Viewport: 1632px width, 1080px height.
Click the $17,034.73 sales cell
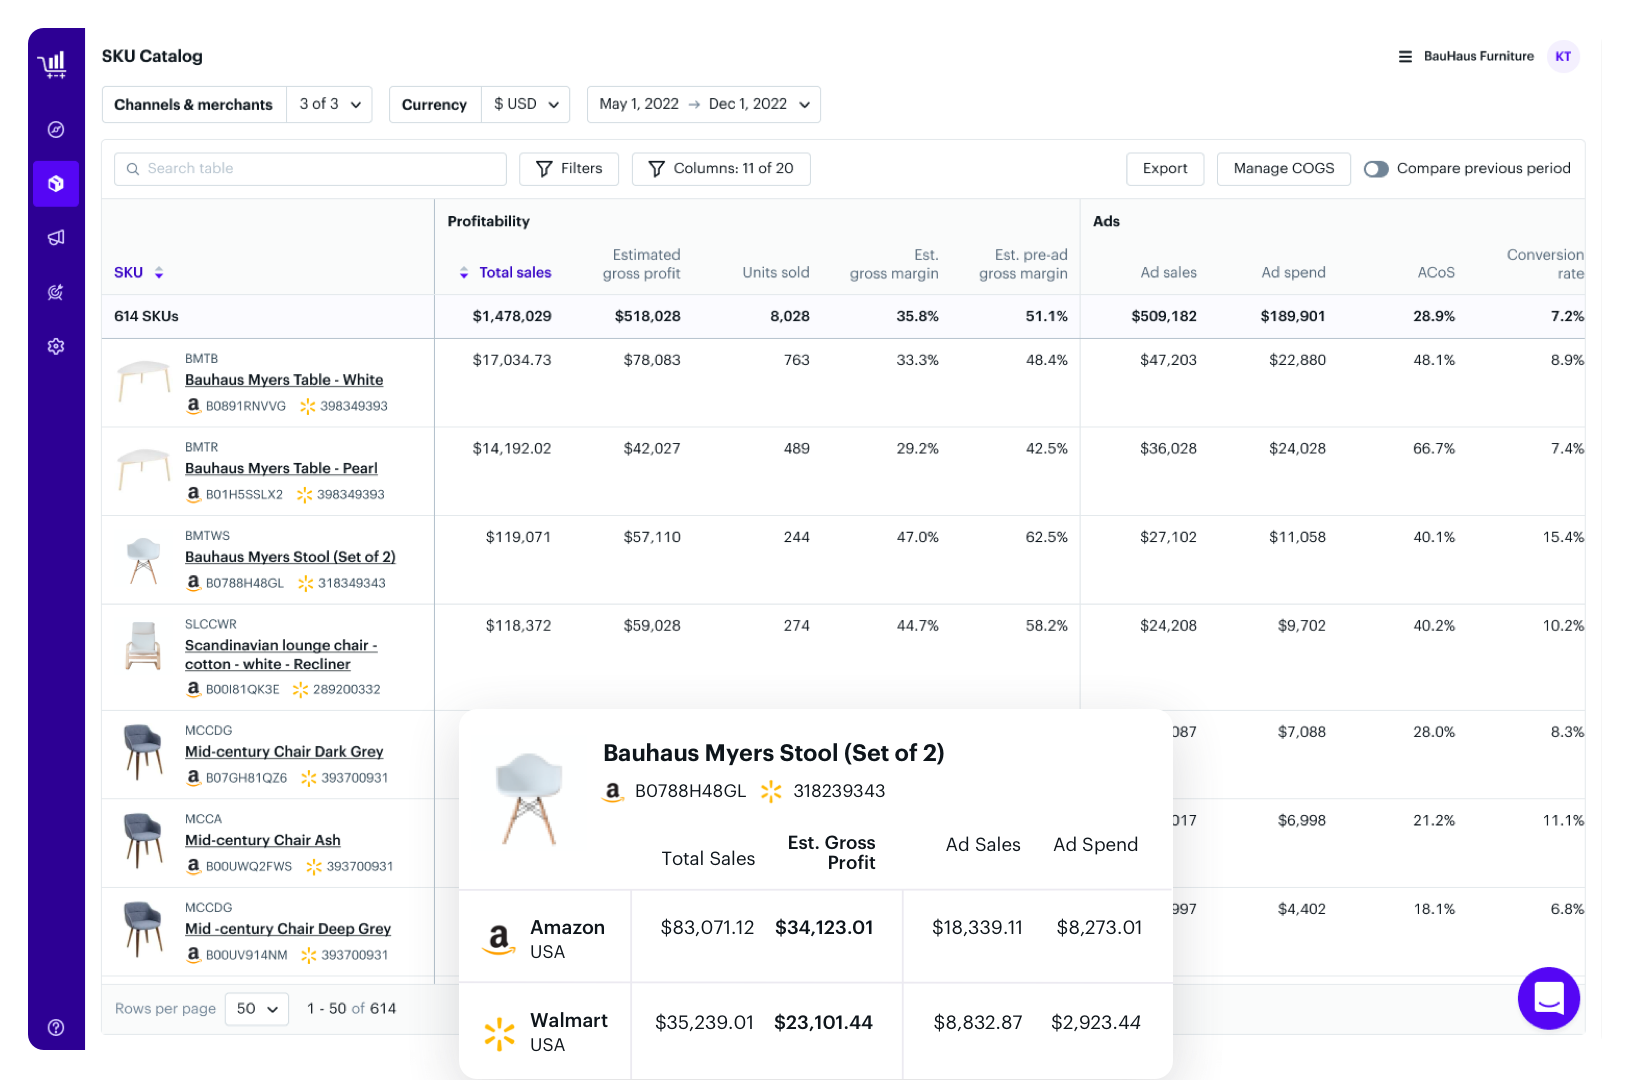click(512, 360)
